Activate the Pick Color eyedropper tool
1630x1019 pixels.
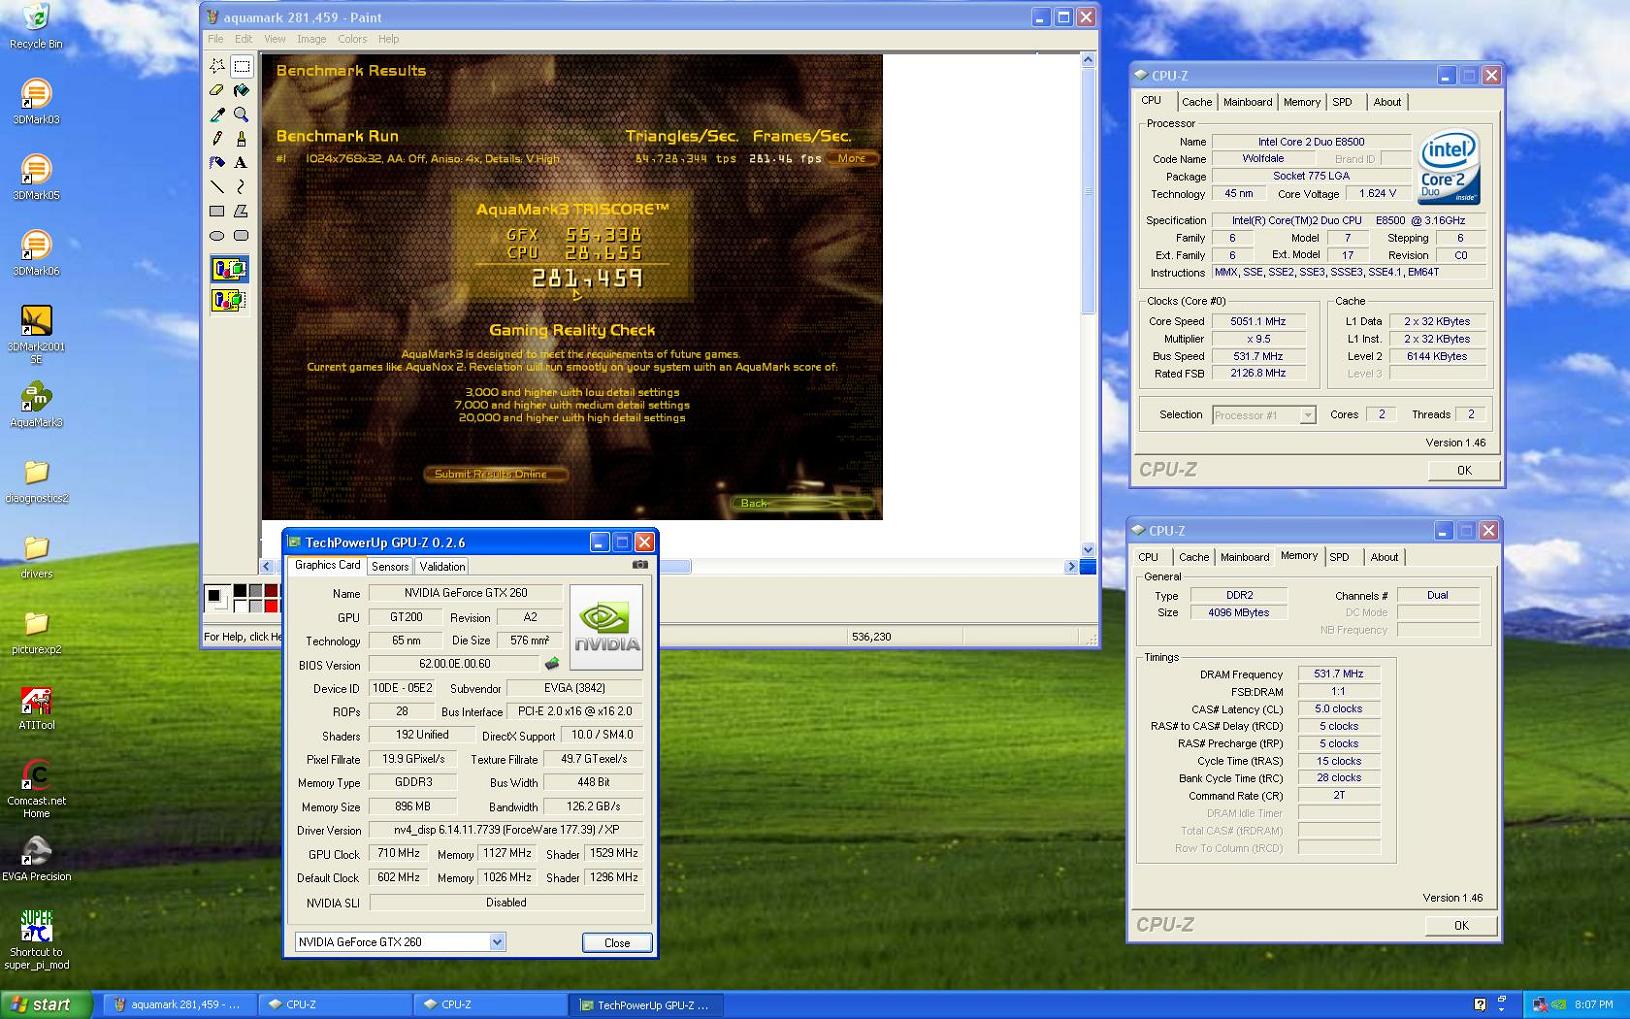[x=217, y=114]
